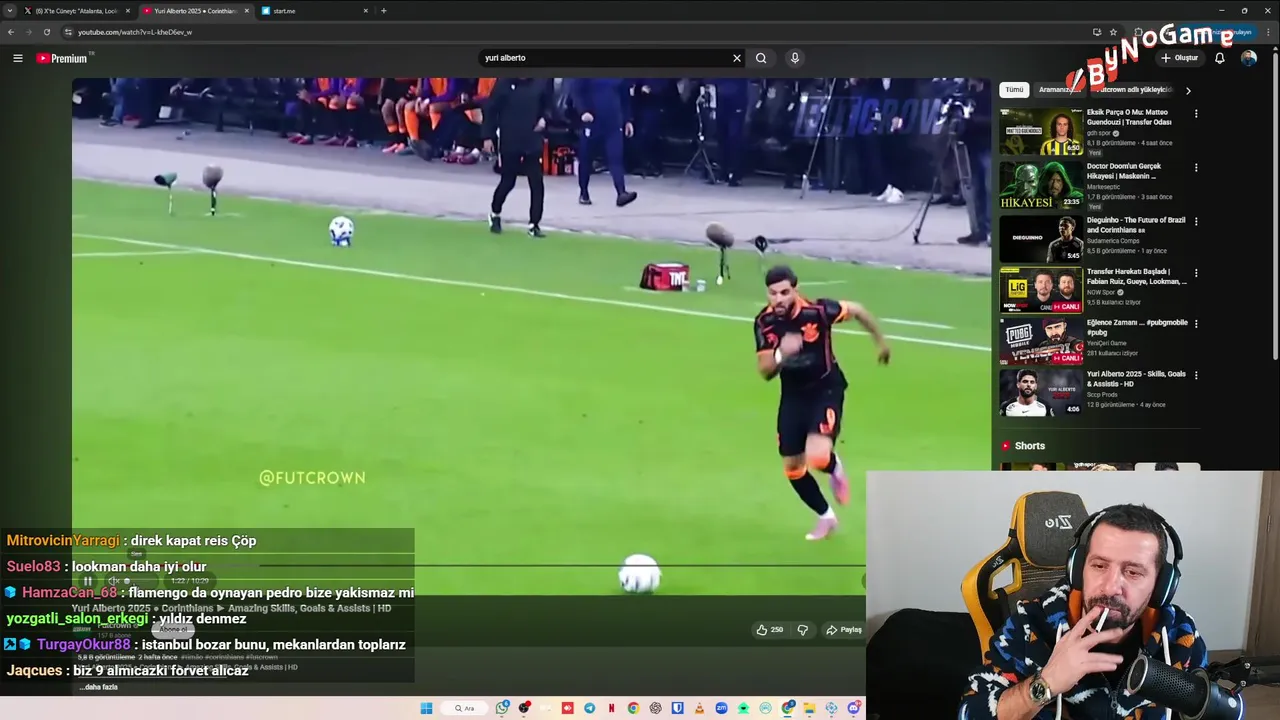Close the start.me tab
Image resolution: width=1280 pixels, height=720 pixels.
365,10
